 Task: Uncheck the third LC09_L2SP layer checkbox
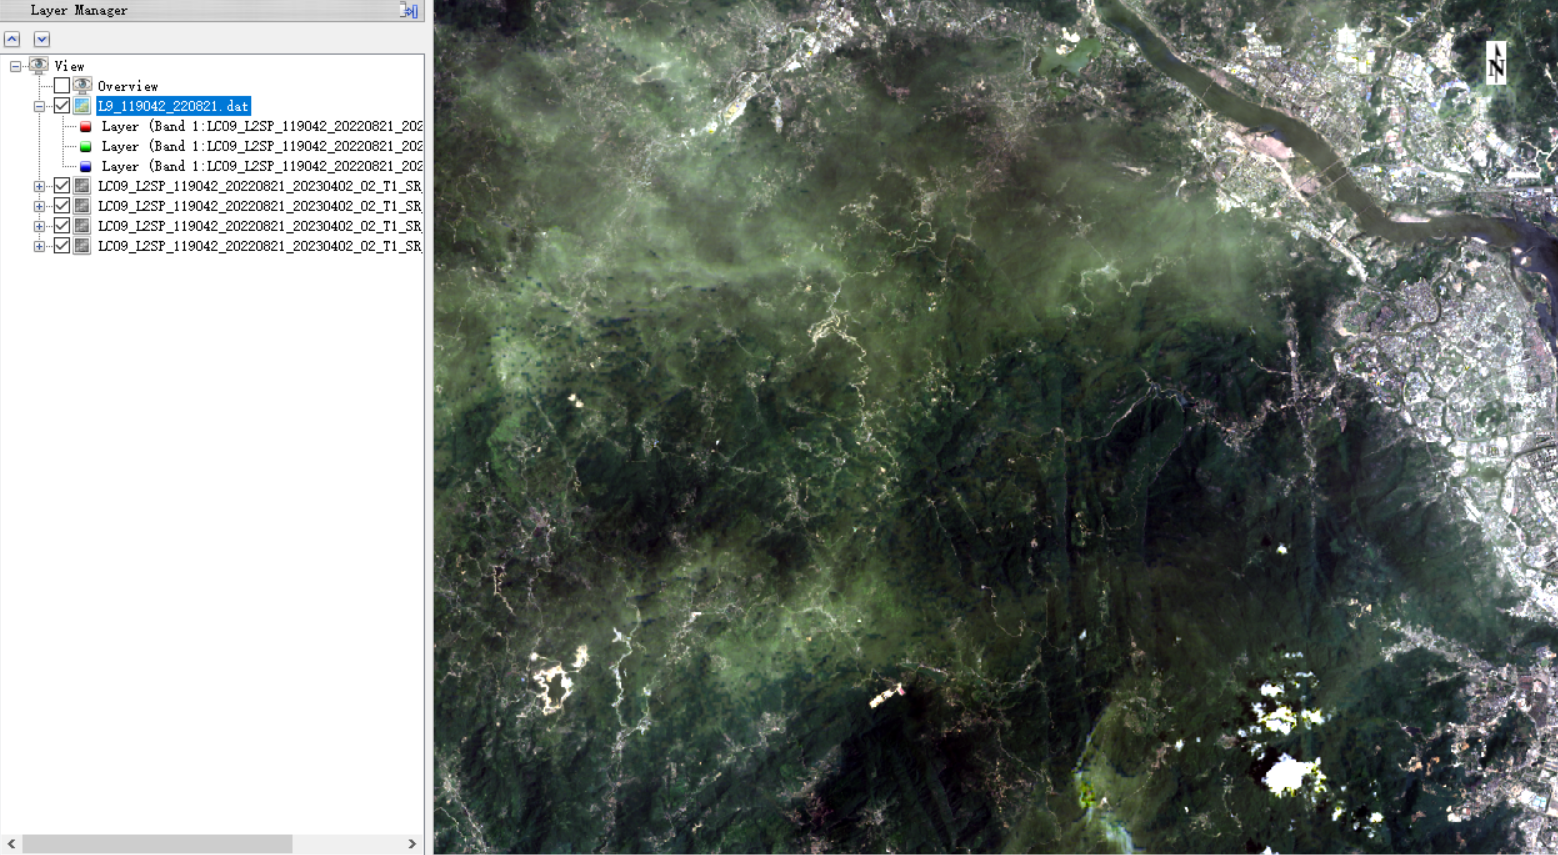(x=62, y=226)
